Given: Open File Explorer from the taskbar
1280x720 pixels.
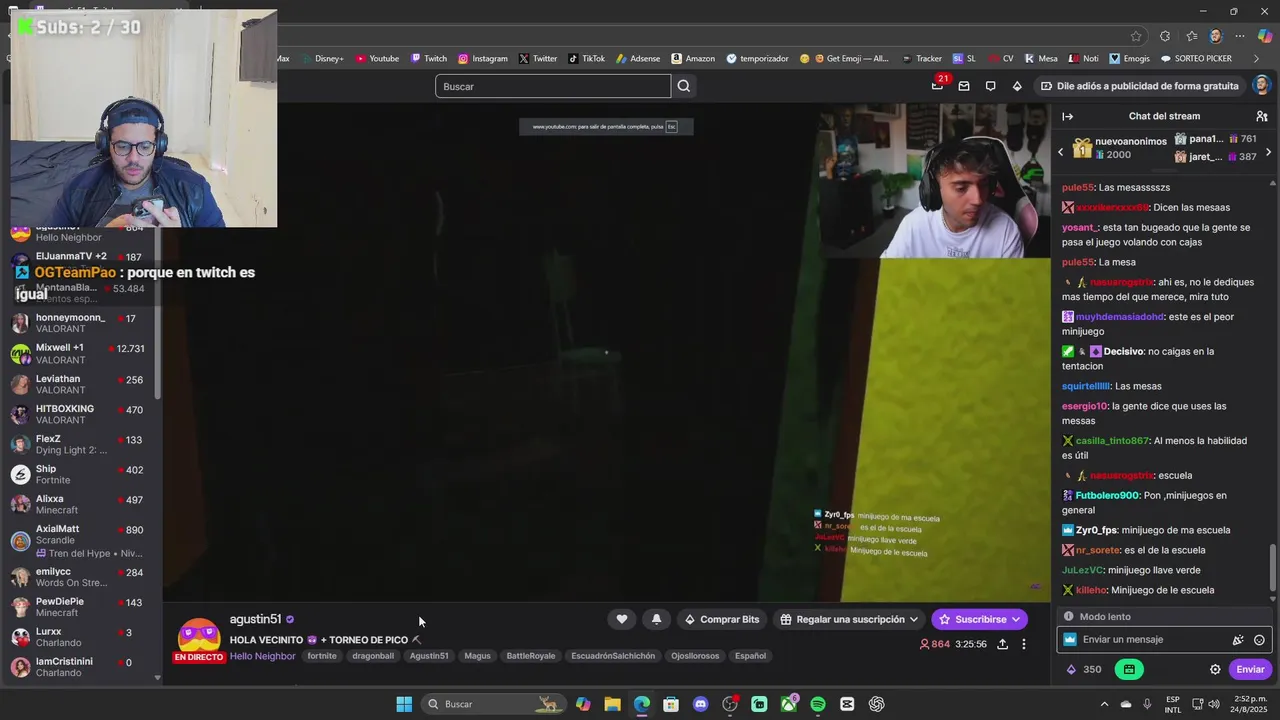Looking at the screenshot, I should [x=612, y=704].
